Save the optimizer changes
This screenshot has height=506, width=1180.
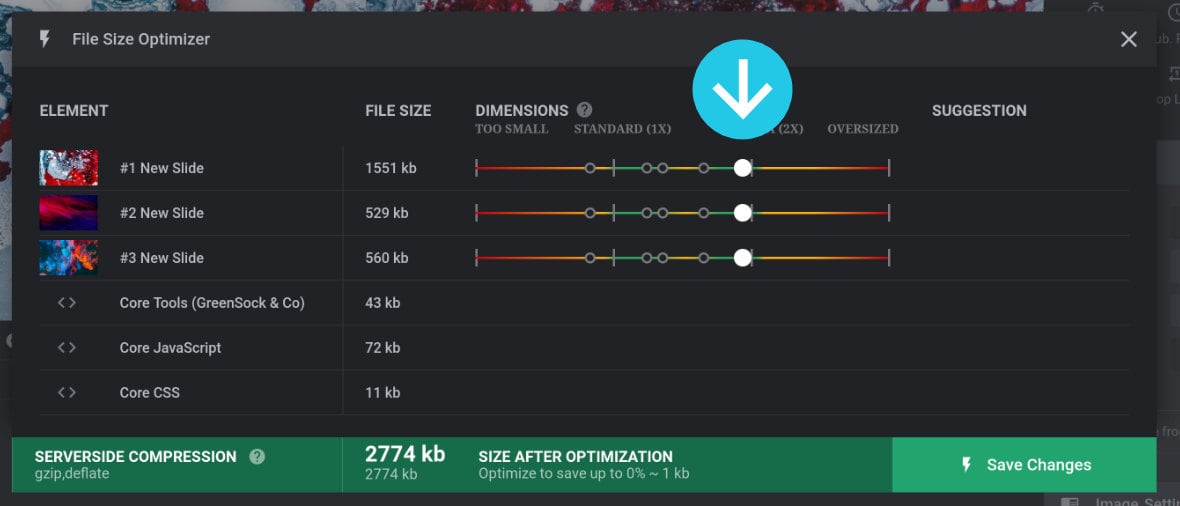coord(1024,464)
